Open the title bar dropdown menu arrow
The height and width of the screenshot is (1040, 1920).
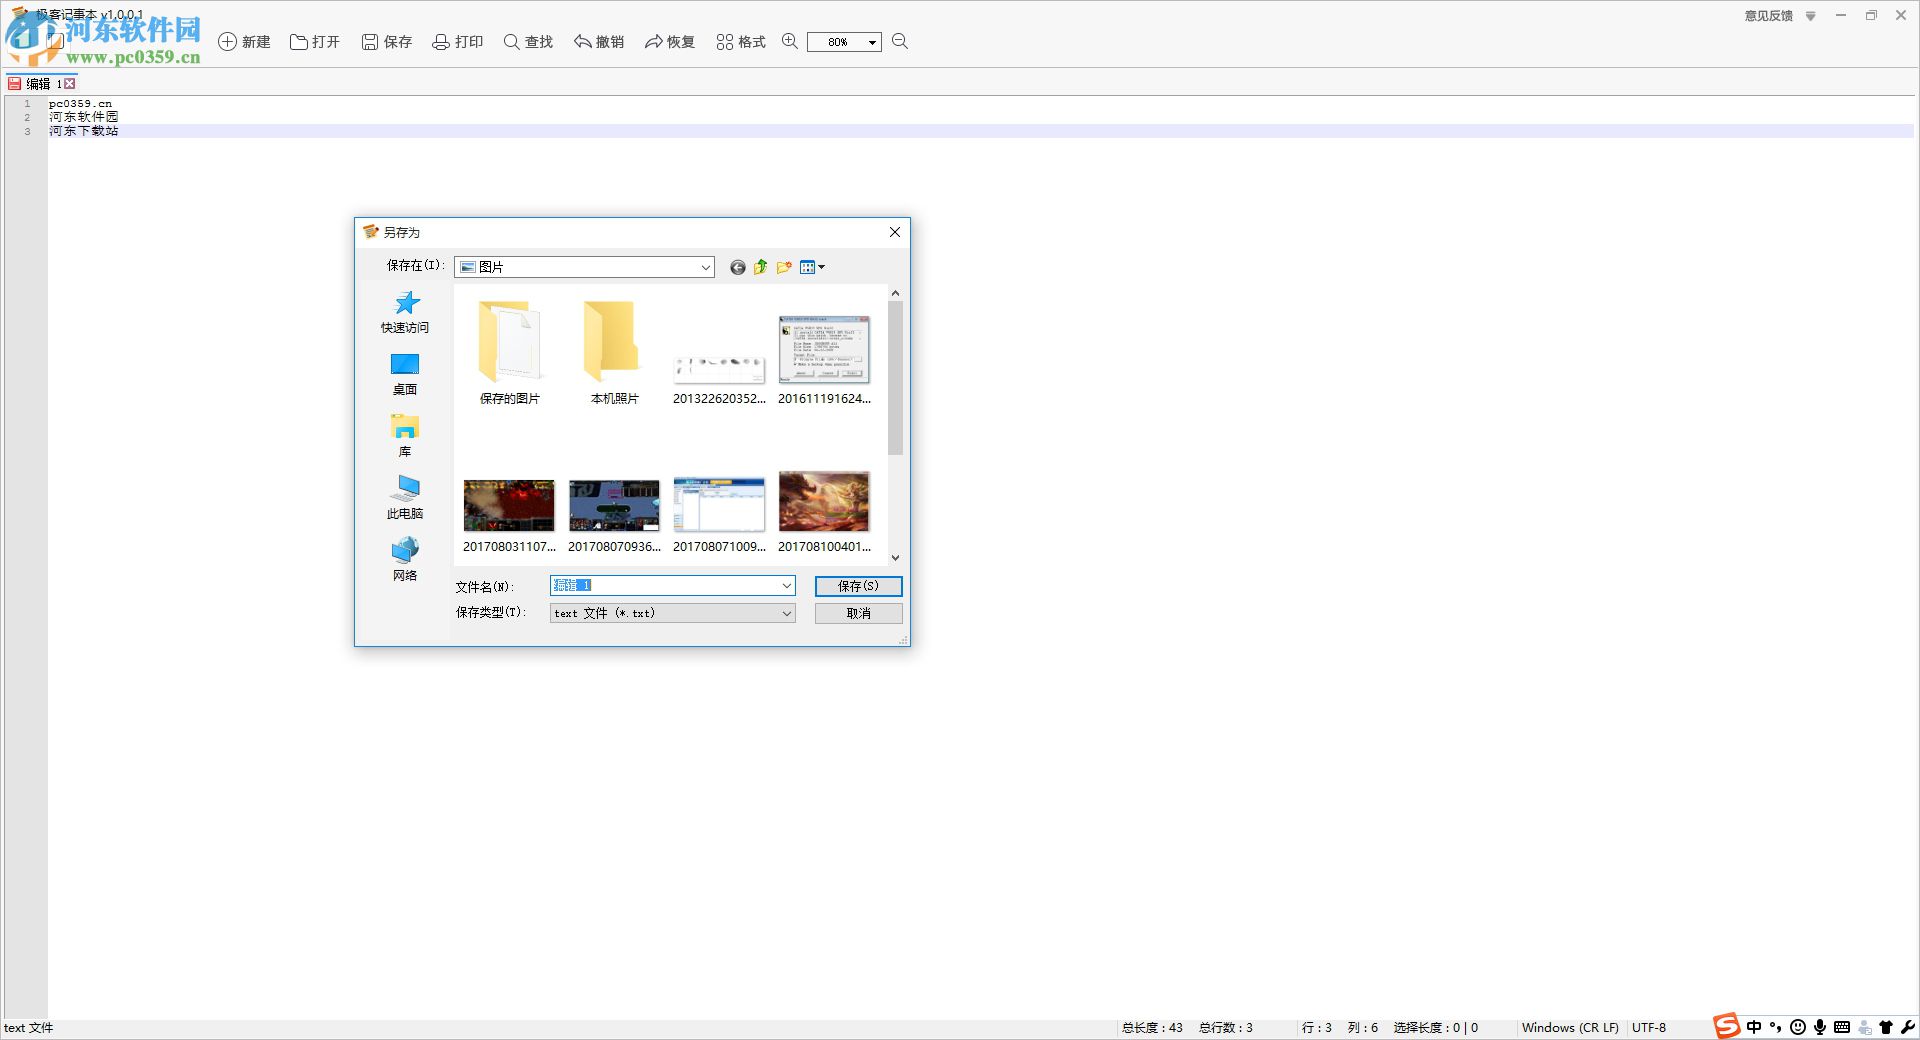[x=1810, y=16]
